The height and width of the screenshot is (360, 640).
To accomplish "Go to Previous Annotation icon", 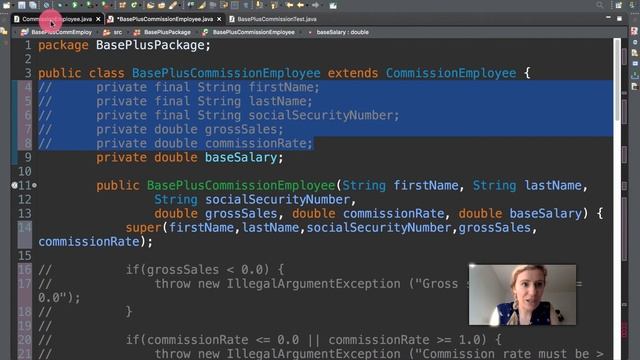I will point(274,5).
